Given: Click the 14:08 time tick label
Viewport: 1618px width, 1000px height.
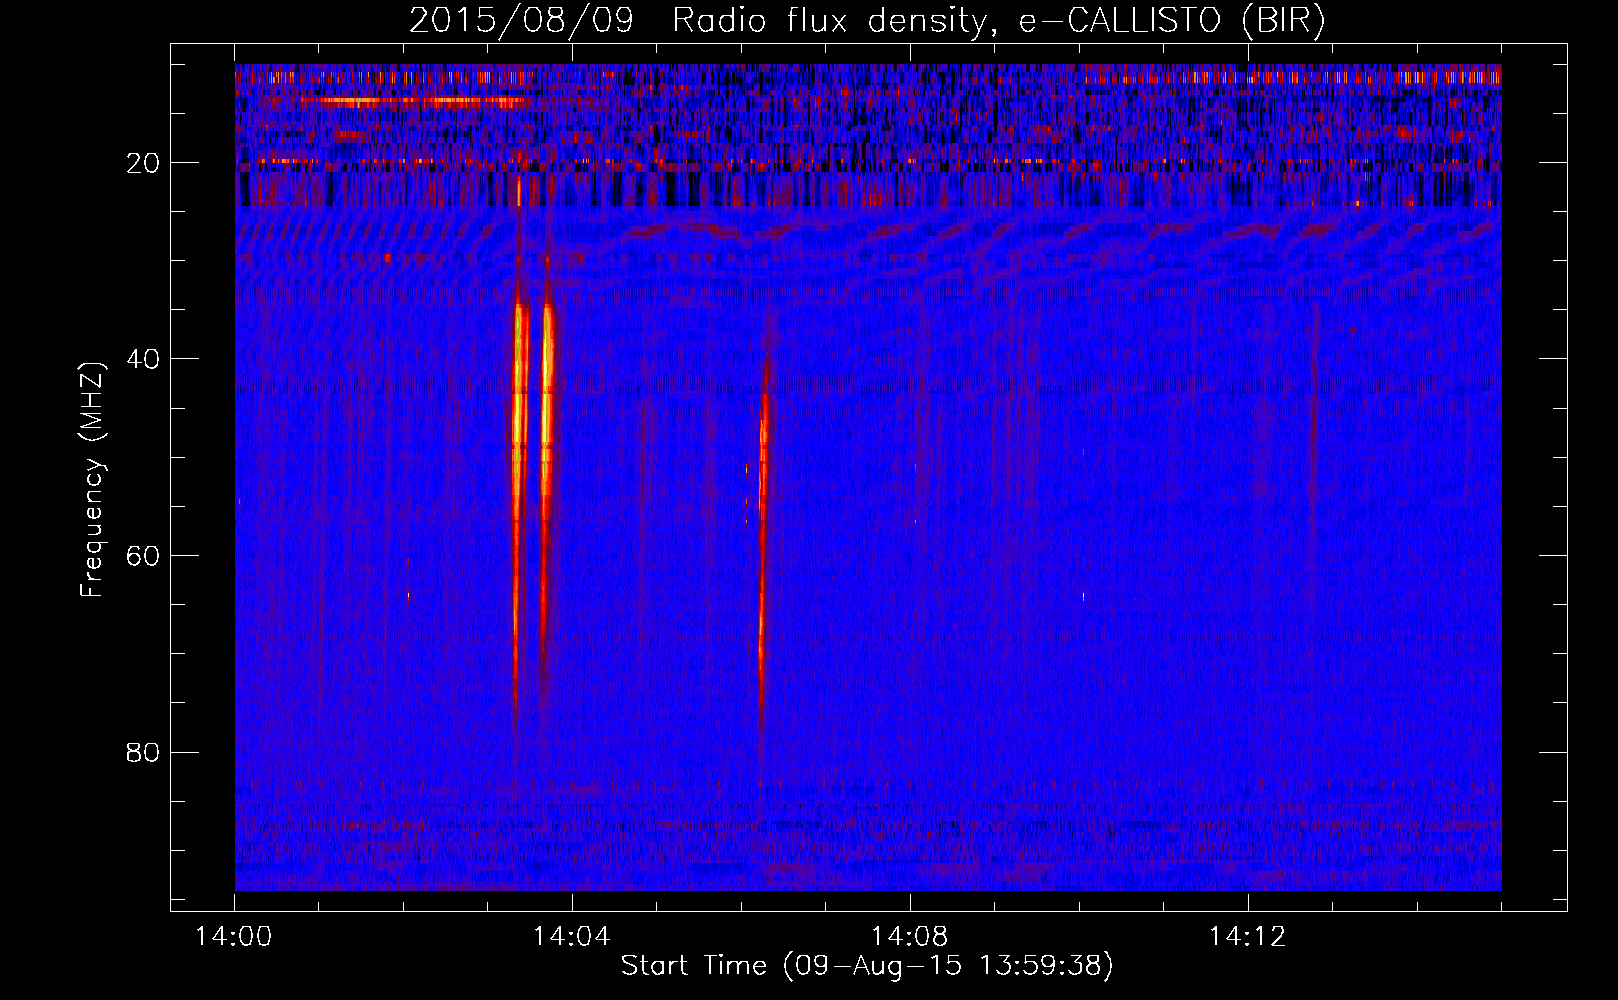Looking at the screenshot, I should coord(909,937).
